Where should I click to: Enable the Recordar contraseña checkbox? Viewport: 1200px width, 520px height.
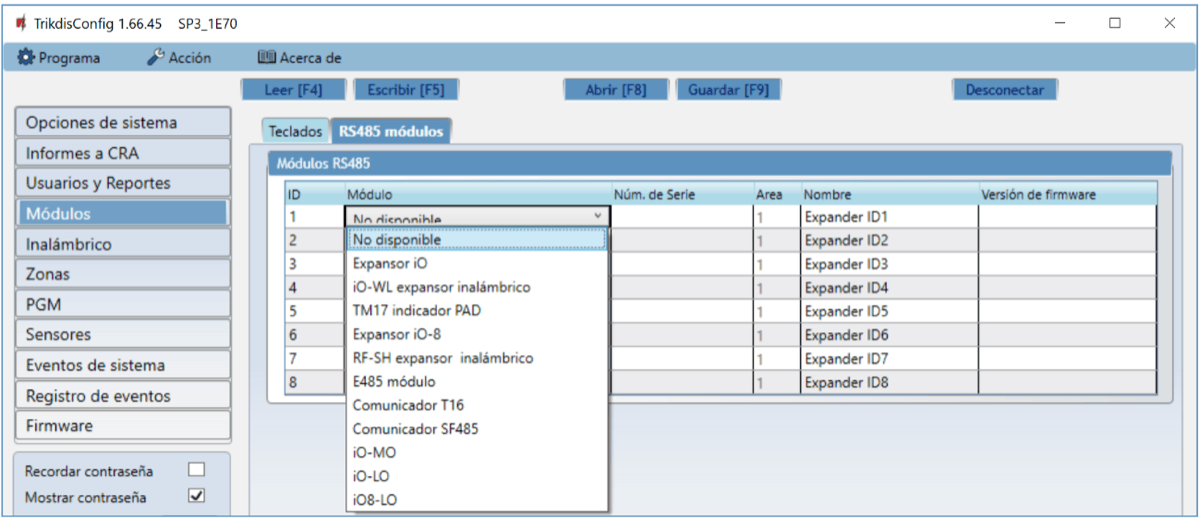pos(197,469)
